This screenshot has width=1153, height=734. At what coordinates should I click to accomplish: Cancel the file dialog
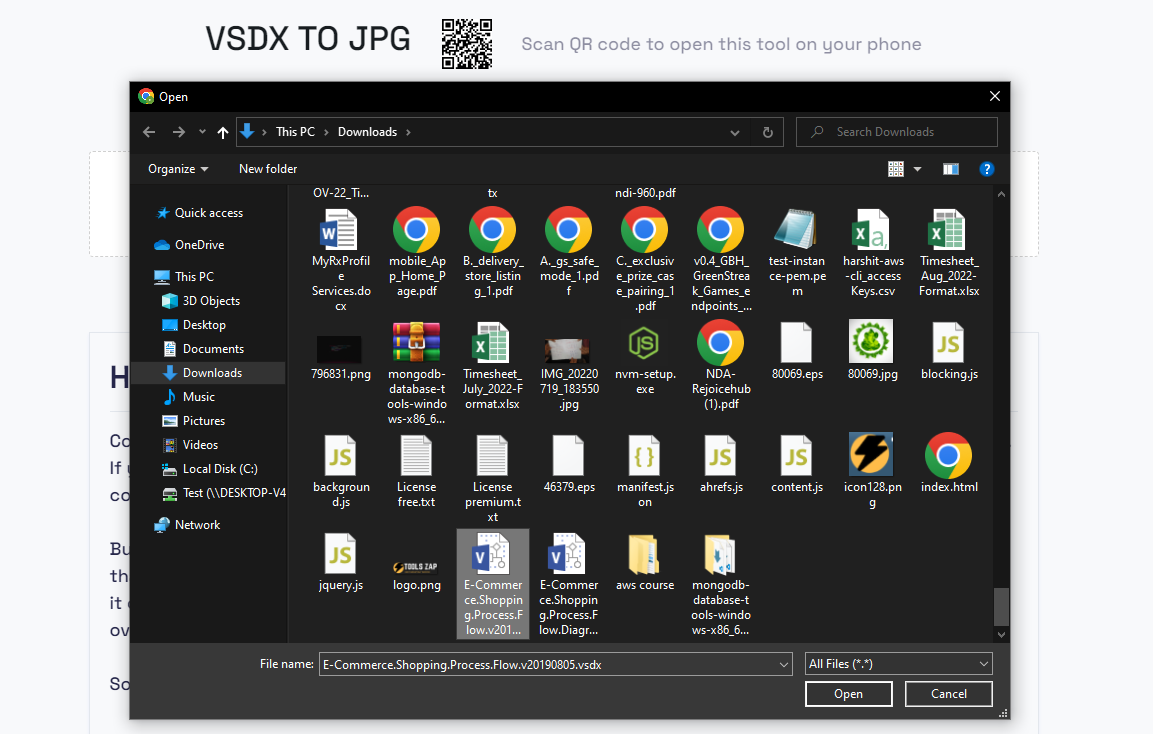pos(948,693)
